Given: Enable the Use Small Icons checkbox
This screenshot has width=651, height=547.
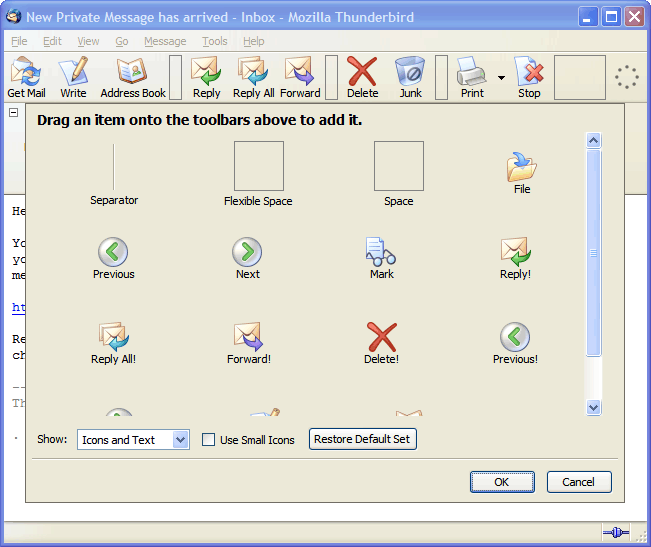Looking at the screenshot, I should 208,440.
